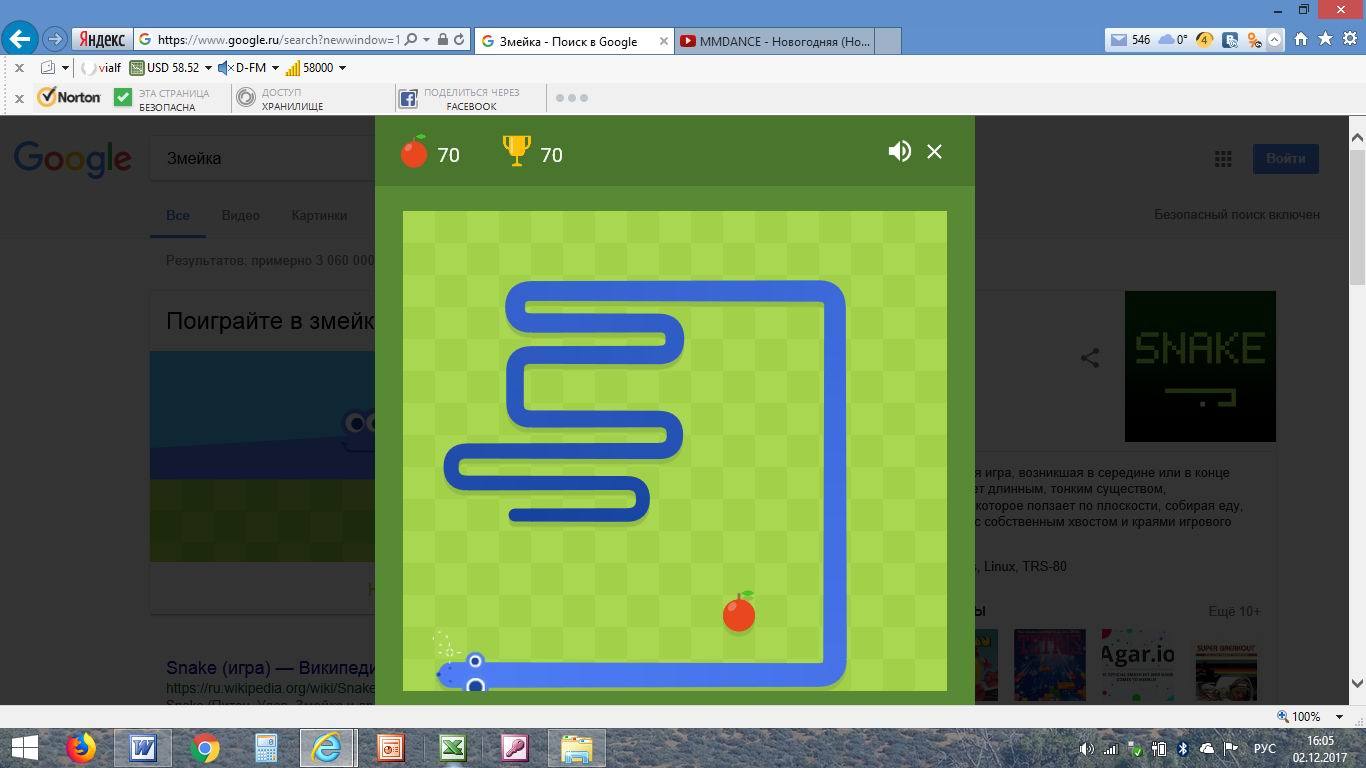Viewport: 1366px width, 768px height.
Task: Open the Snake (игра) — Википедия result
Action: coord(270,668)
